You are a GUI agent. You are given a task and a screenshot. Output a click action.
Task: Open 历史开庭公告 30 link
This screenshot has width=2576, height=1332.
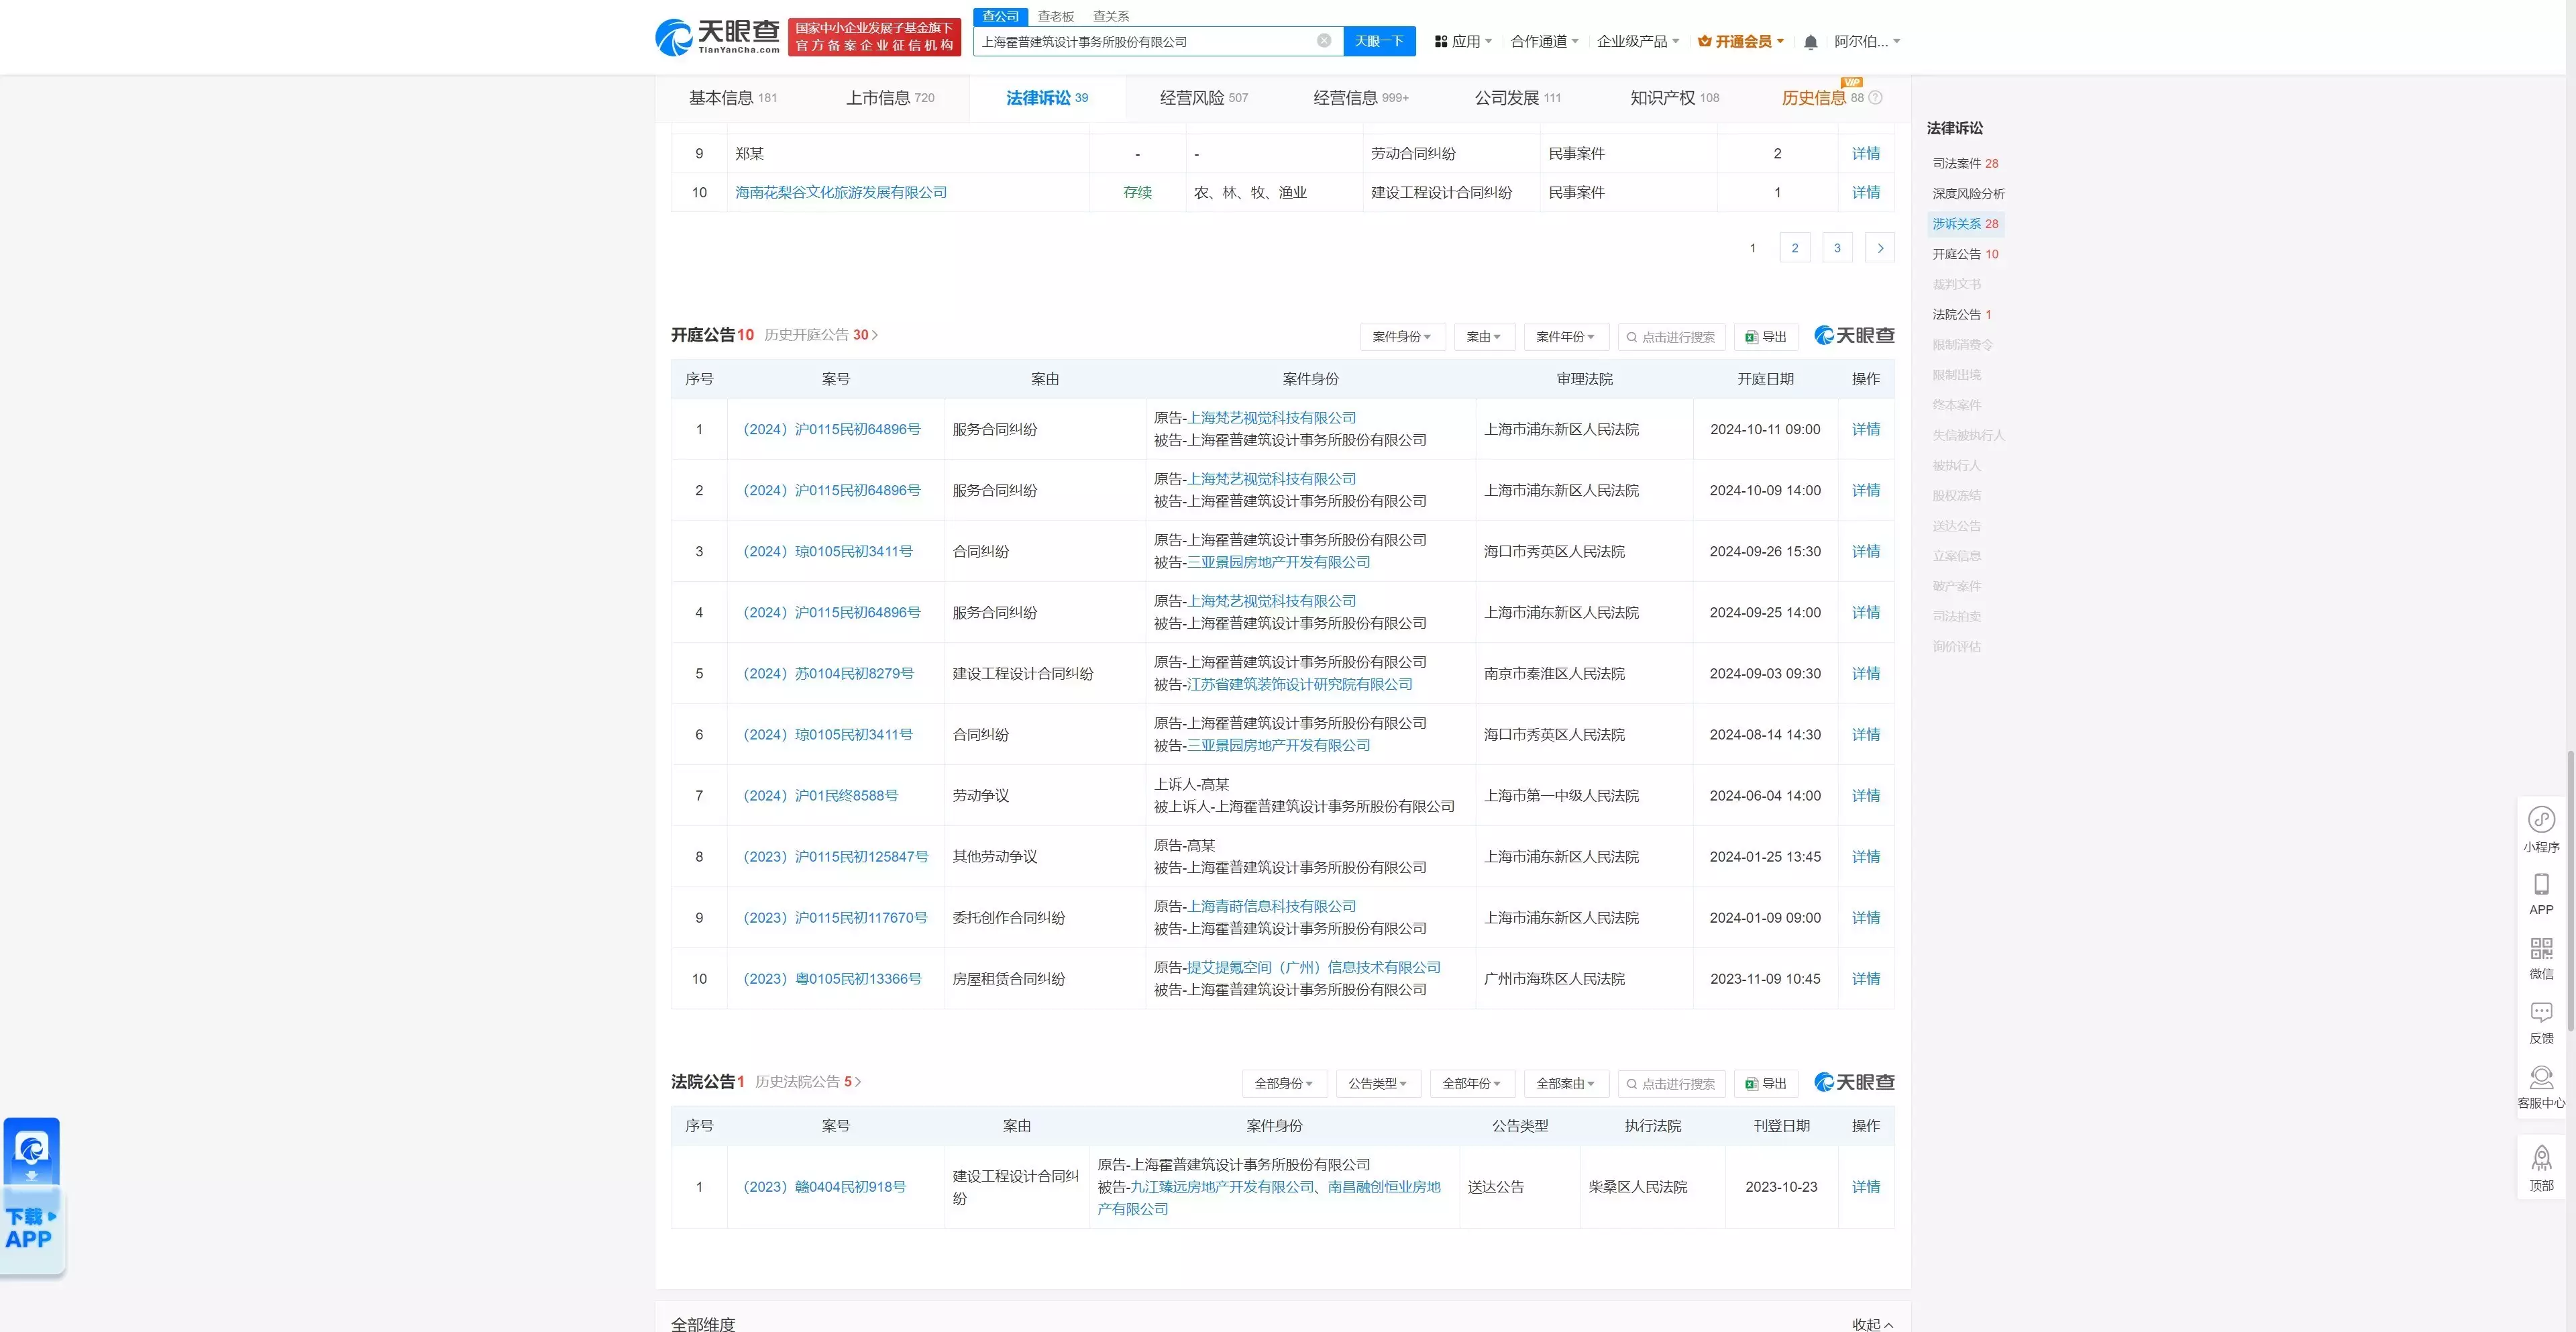tap(821, 335)
